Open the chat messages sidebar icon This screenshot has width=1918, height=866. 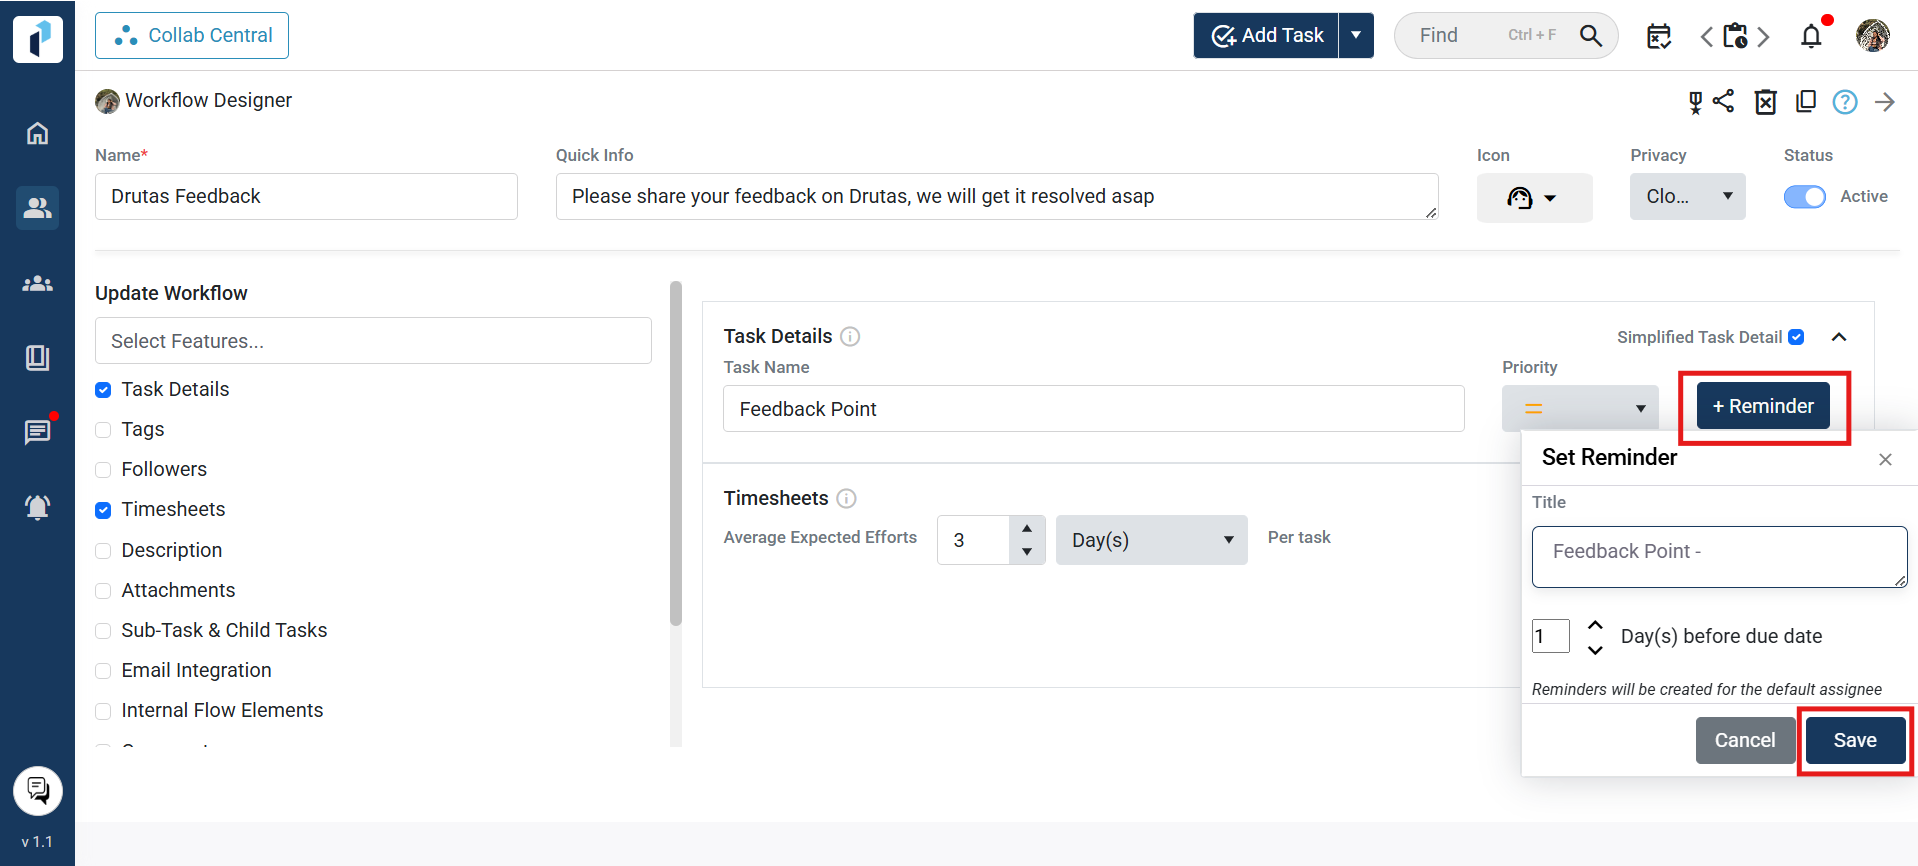pos(37,432)
